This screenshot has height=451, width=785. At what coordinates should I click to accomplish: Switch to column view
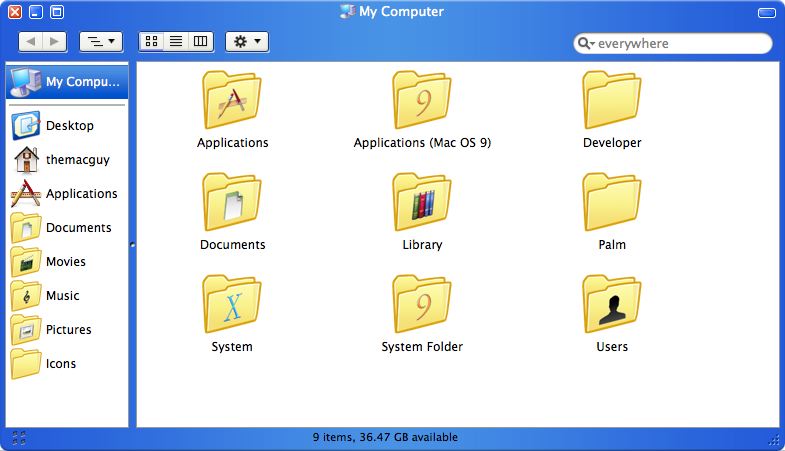pos(201,42)
